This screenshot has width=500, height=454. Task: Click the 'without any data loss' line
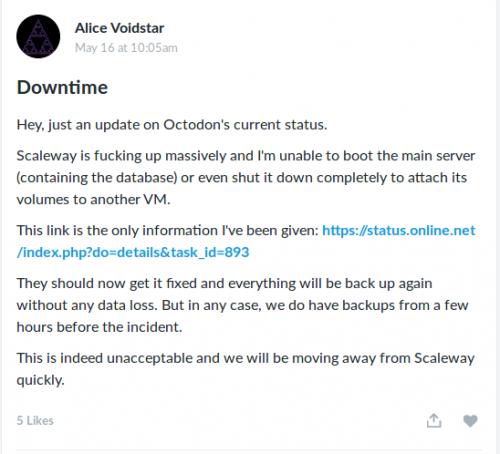point(242,305)
